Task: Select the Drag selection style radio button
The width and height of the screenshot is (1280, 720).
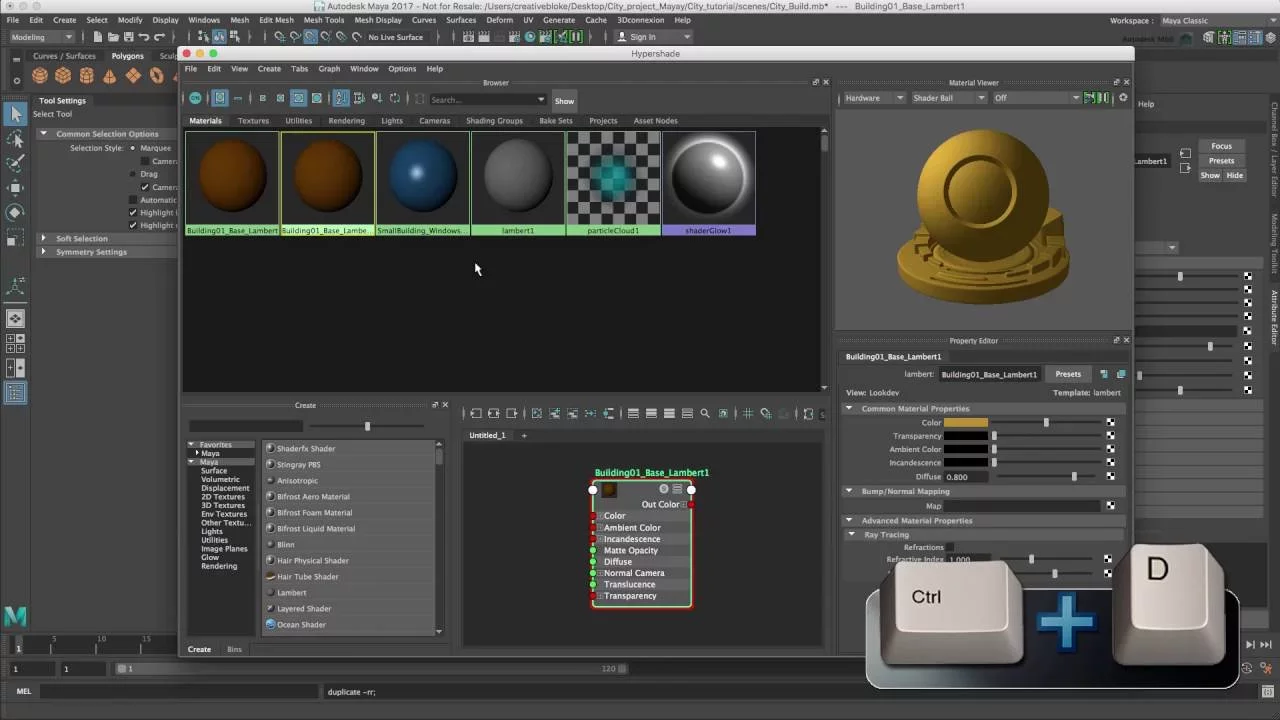Action: [133, 174]
